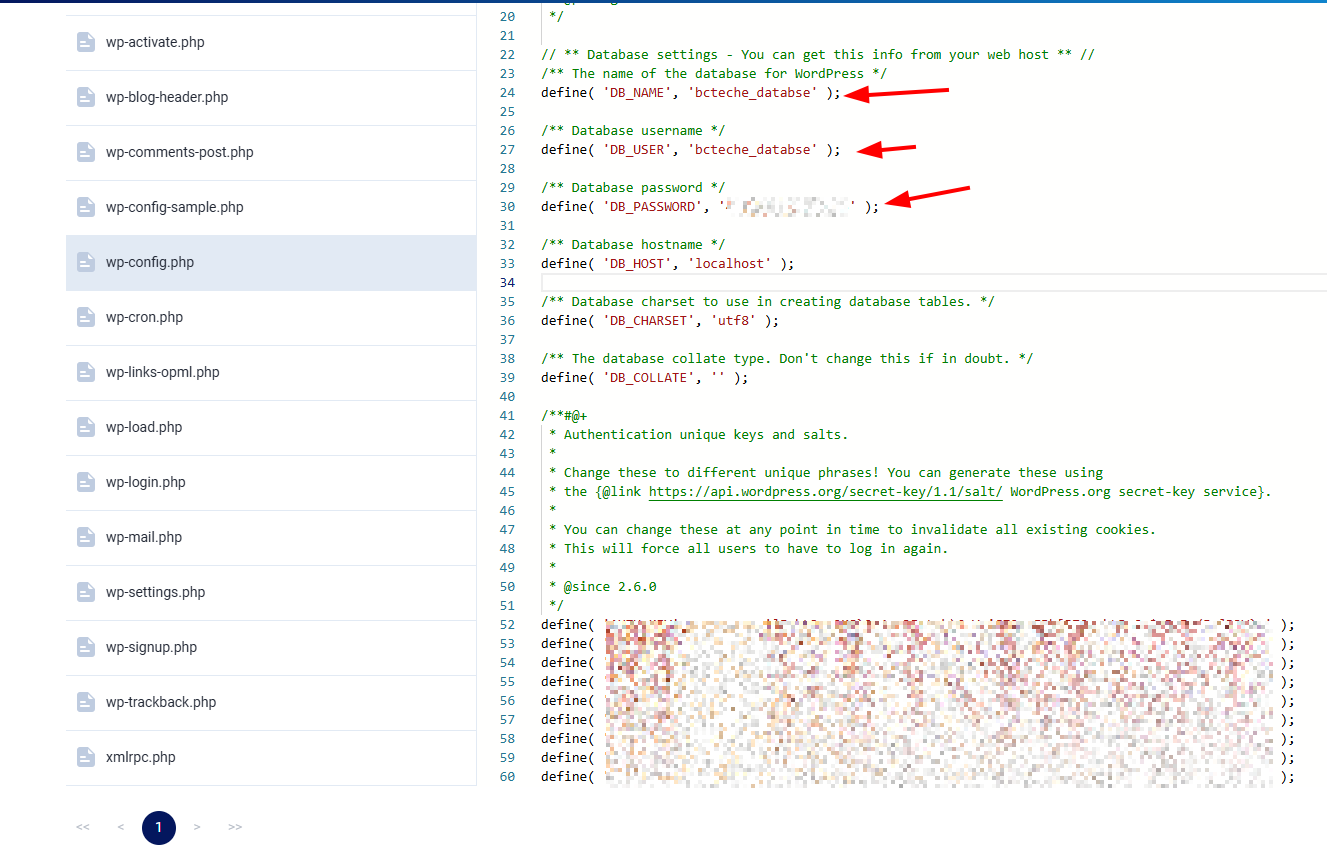
Task: Go to the next page of files
Action: 197,827
